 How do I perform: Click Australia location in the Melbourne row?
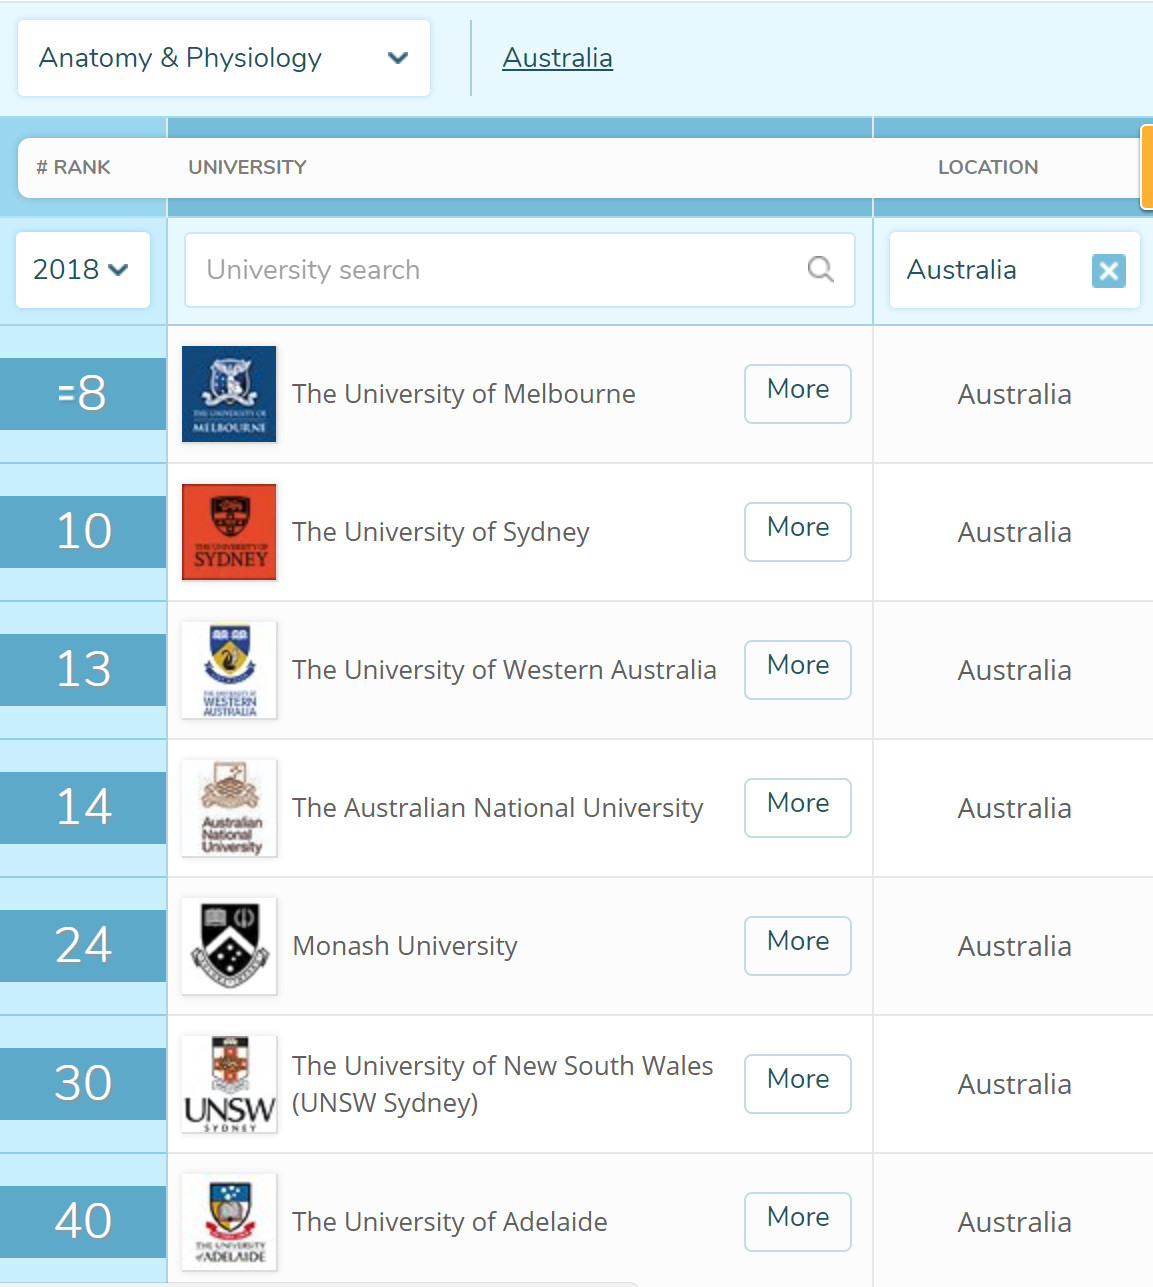coord(1014,395)
